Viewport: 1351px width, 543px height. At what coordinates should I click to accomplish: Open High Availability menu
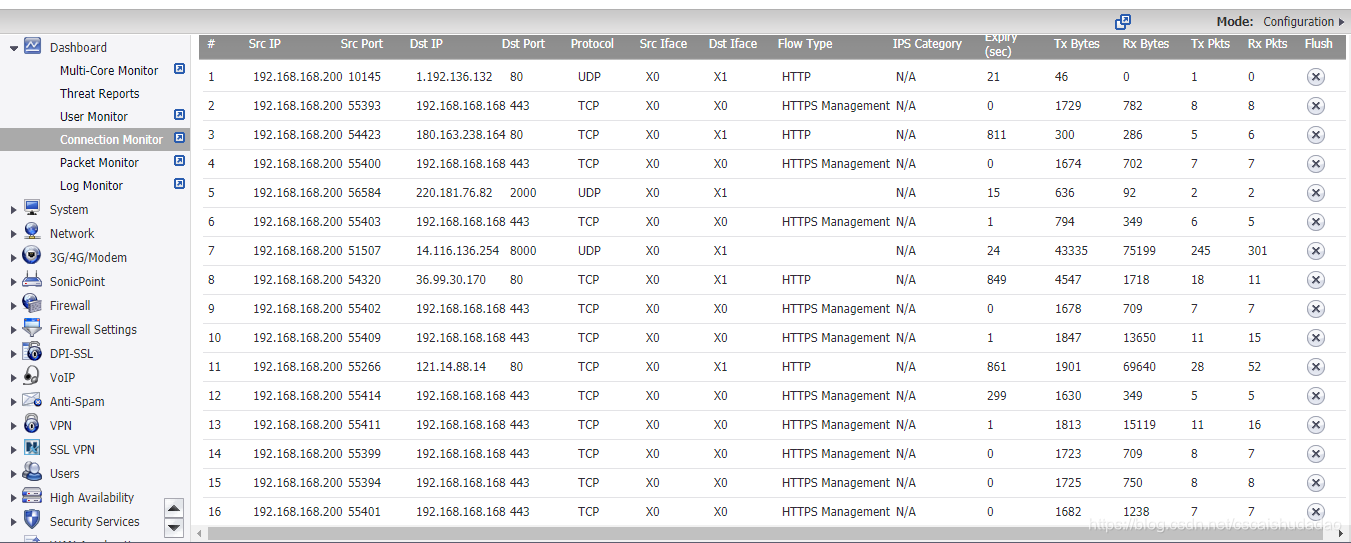click(92, 497)
